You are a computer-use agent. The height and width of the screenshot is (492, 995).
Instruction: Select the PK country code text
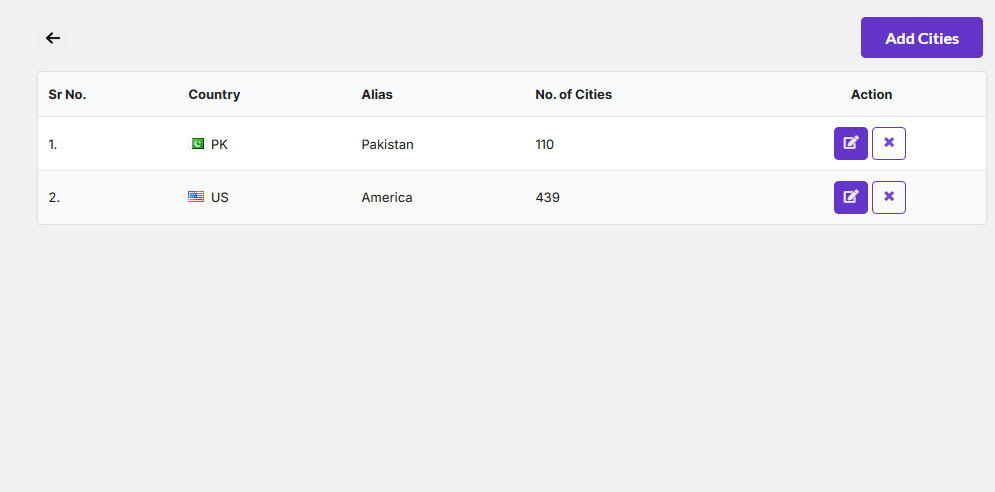click(220, 144)
